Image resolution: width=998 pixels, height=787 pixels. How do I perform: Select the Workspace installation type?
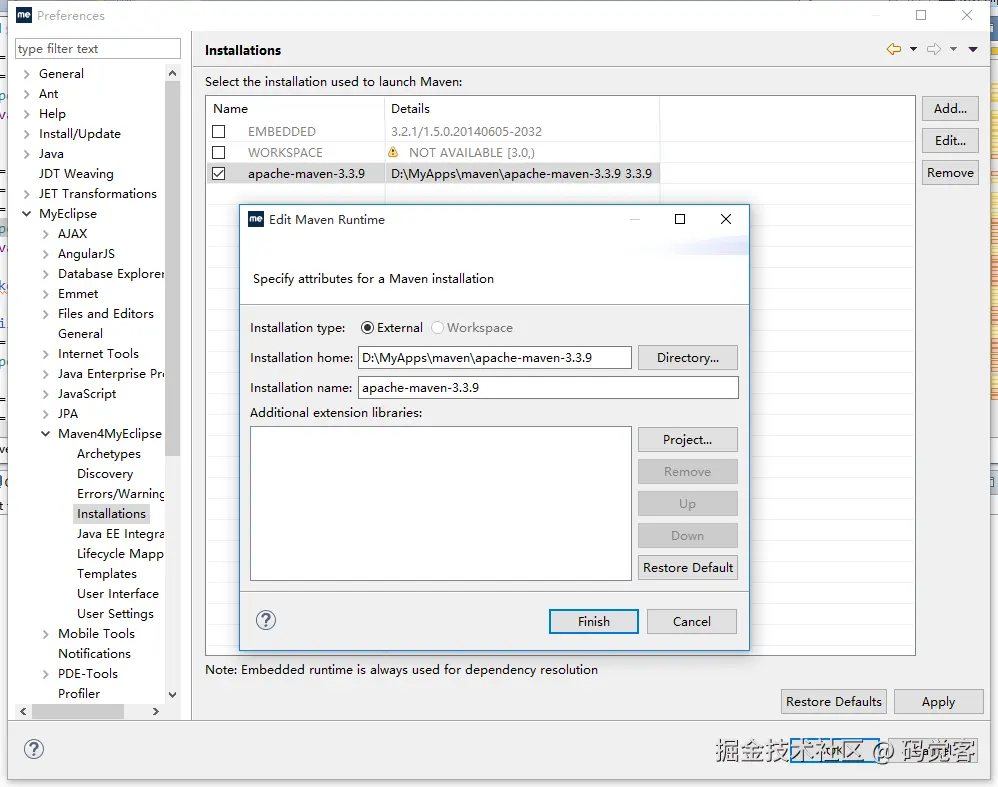coord(437,327)
